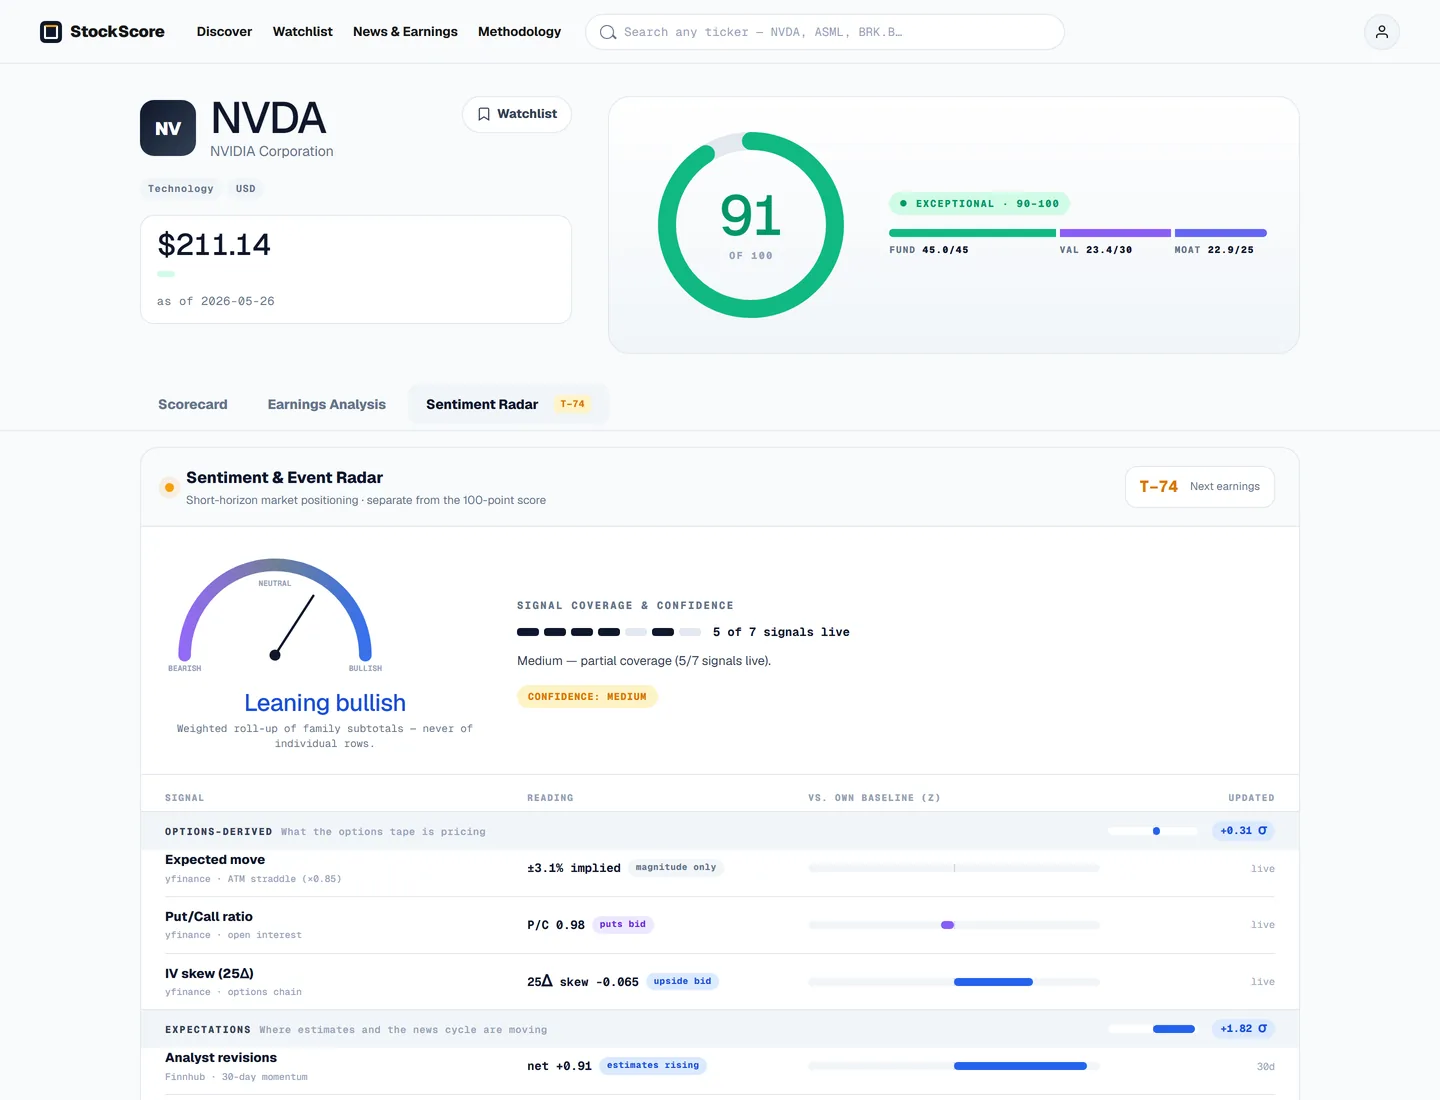Switch to the Earnings Analysis tab
Image resolution: width=1440 pixels, height=1100 pixels.
click(327, 404)
